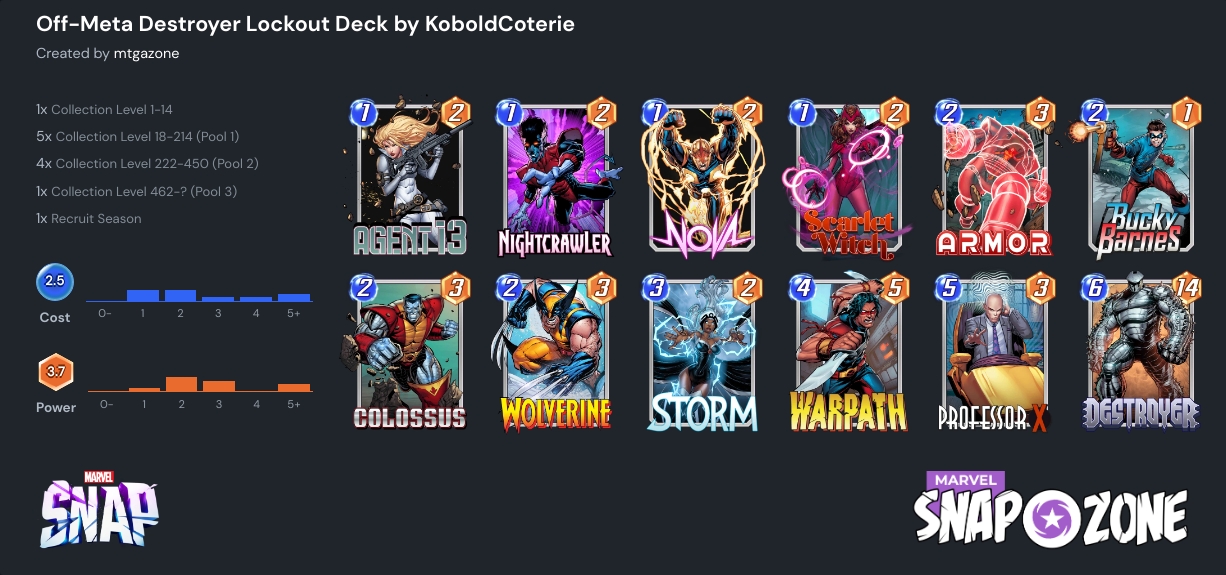
Task: Click the orange 3.7 average power icon
Action: point(55,372)
